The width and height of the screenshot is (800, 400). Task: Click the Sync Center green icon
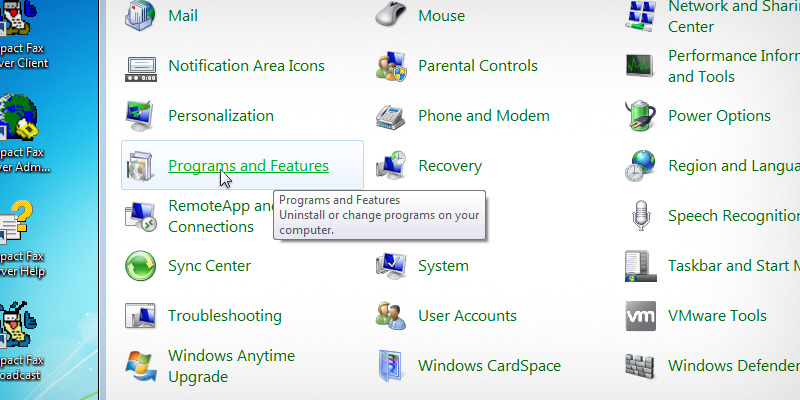[140, 266]
